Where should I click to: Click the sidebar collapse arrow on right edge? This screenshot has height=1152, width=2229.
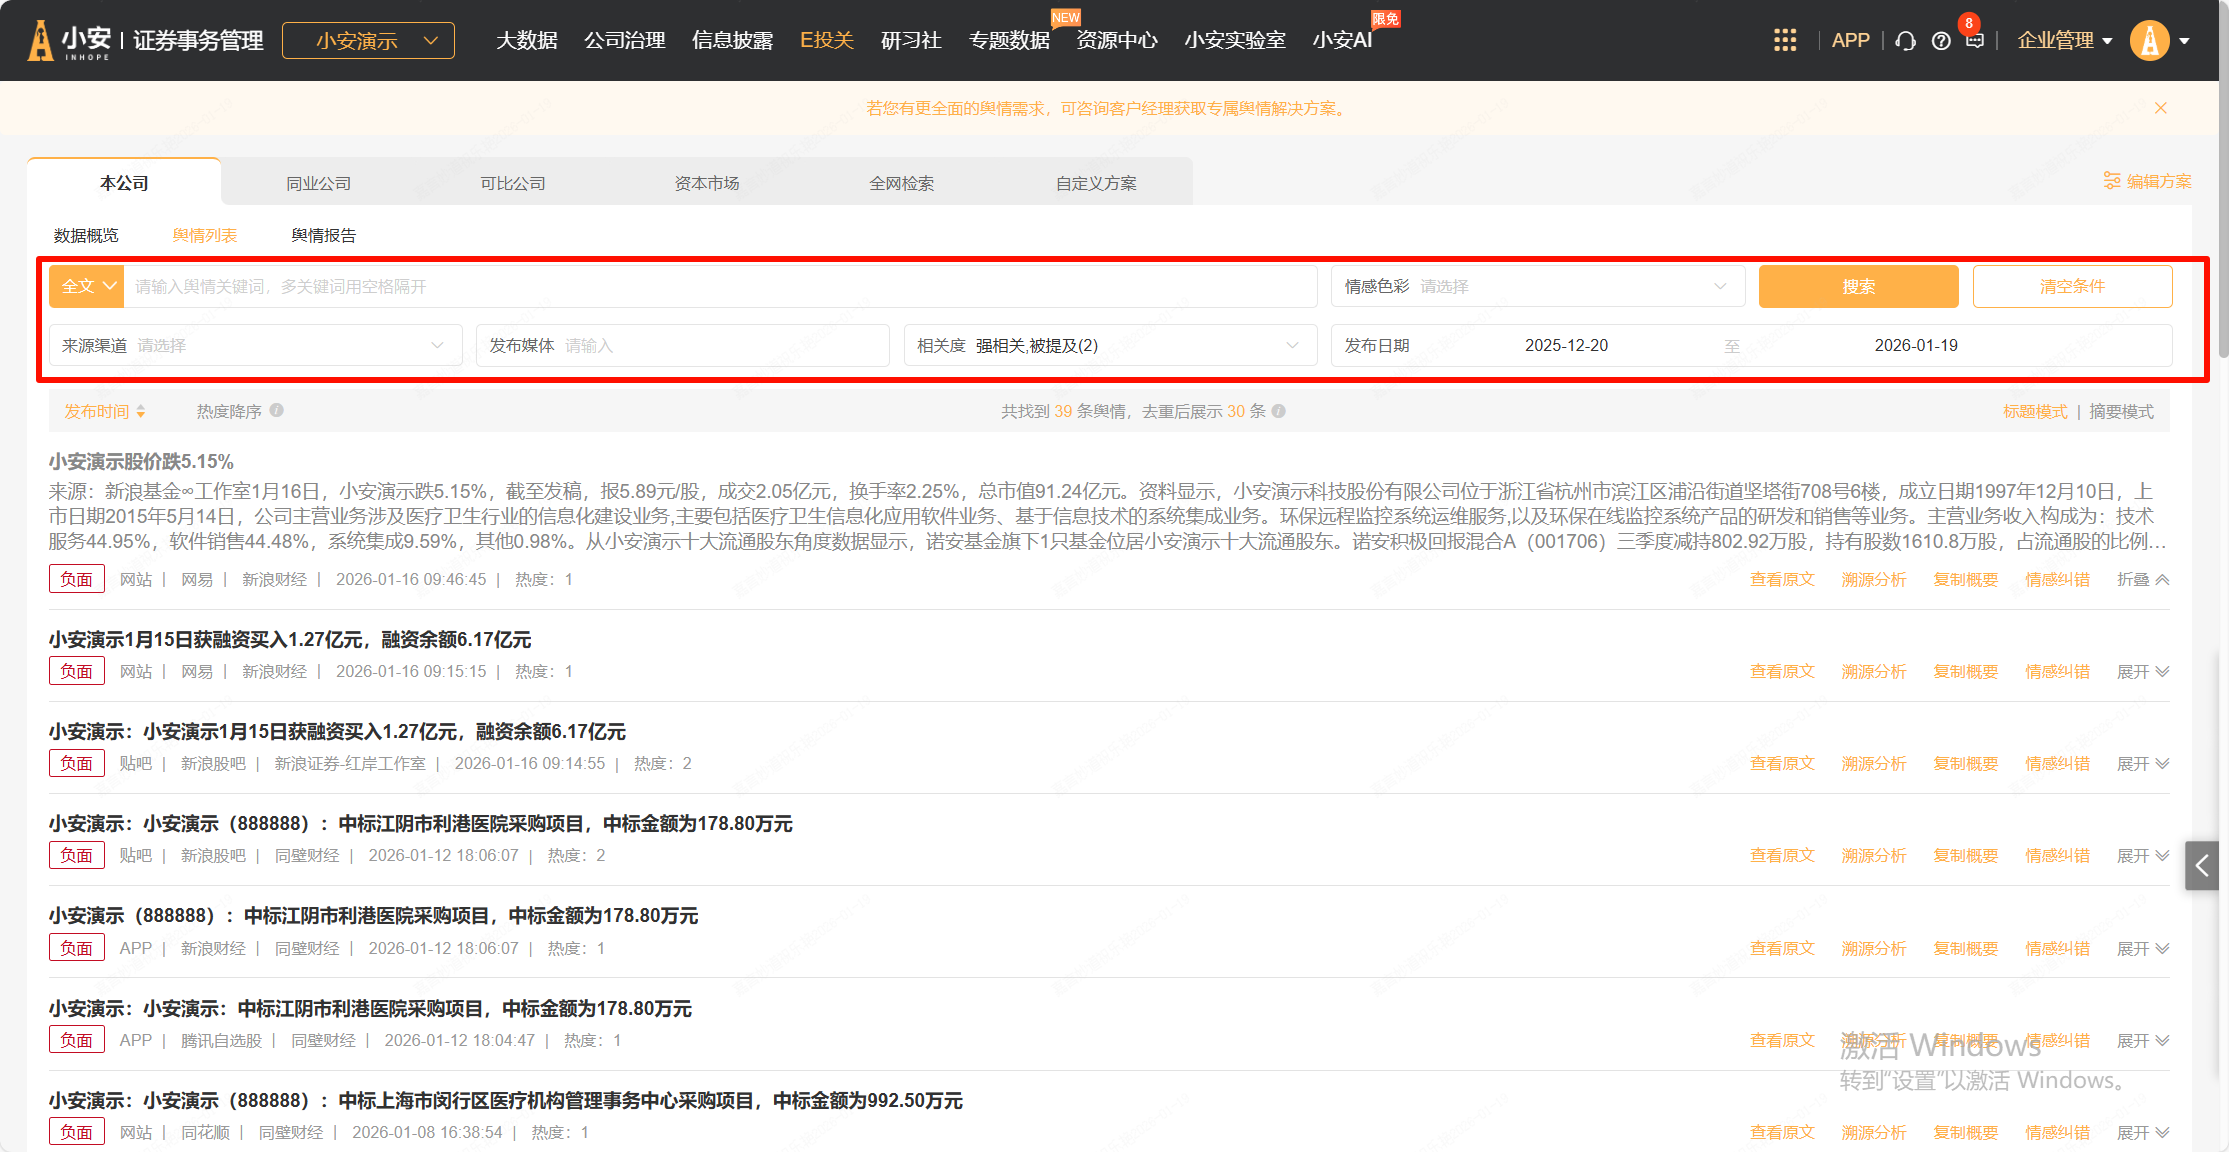[2202, 866]
